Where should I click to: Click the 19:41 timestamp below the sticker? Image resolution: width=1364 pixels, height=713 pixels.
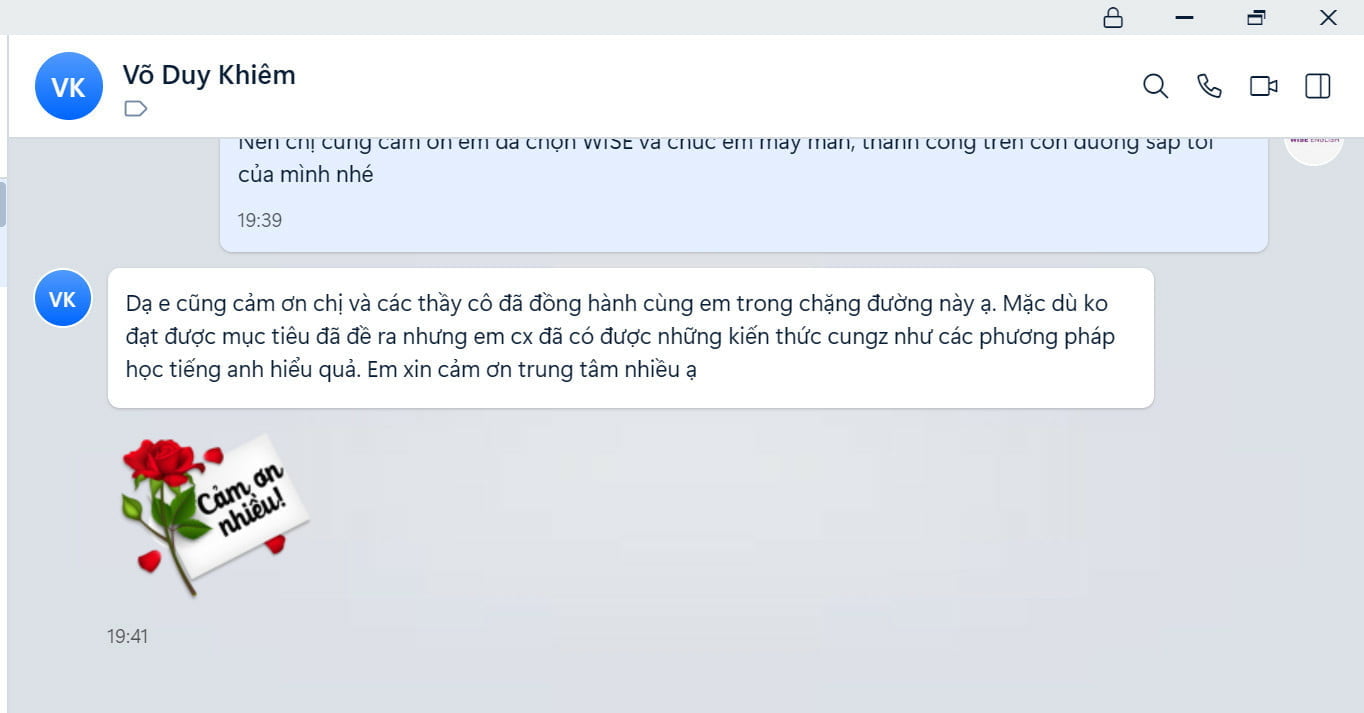[127, 636]
